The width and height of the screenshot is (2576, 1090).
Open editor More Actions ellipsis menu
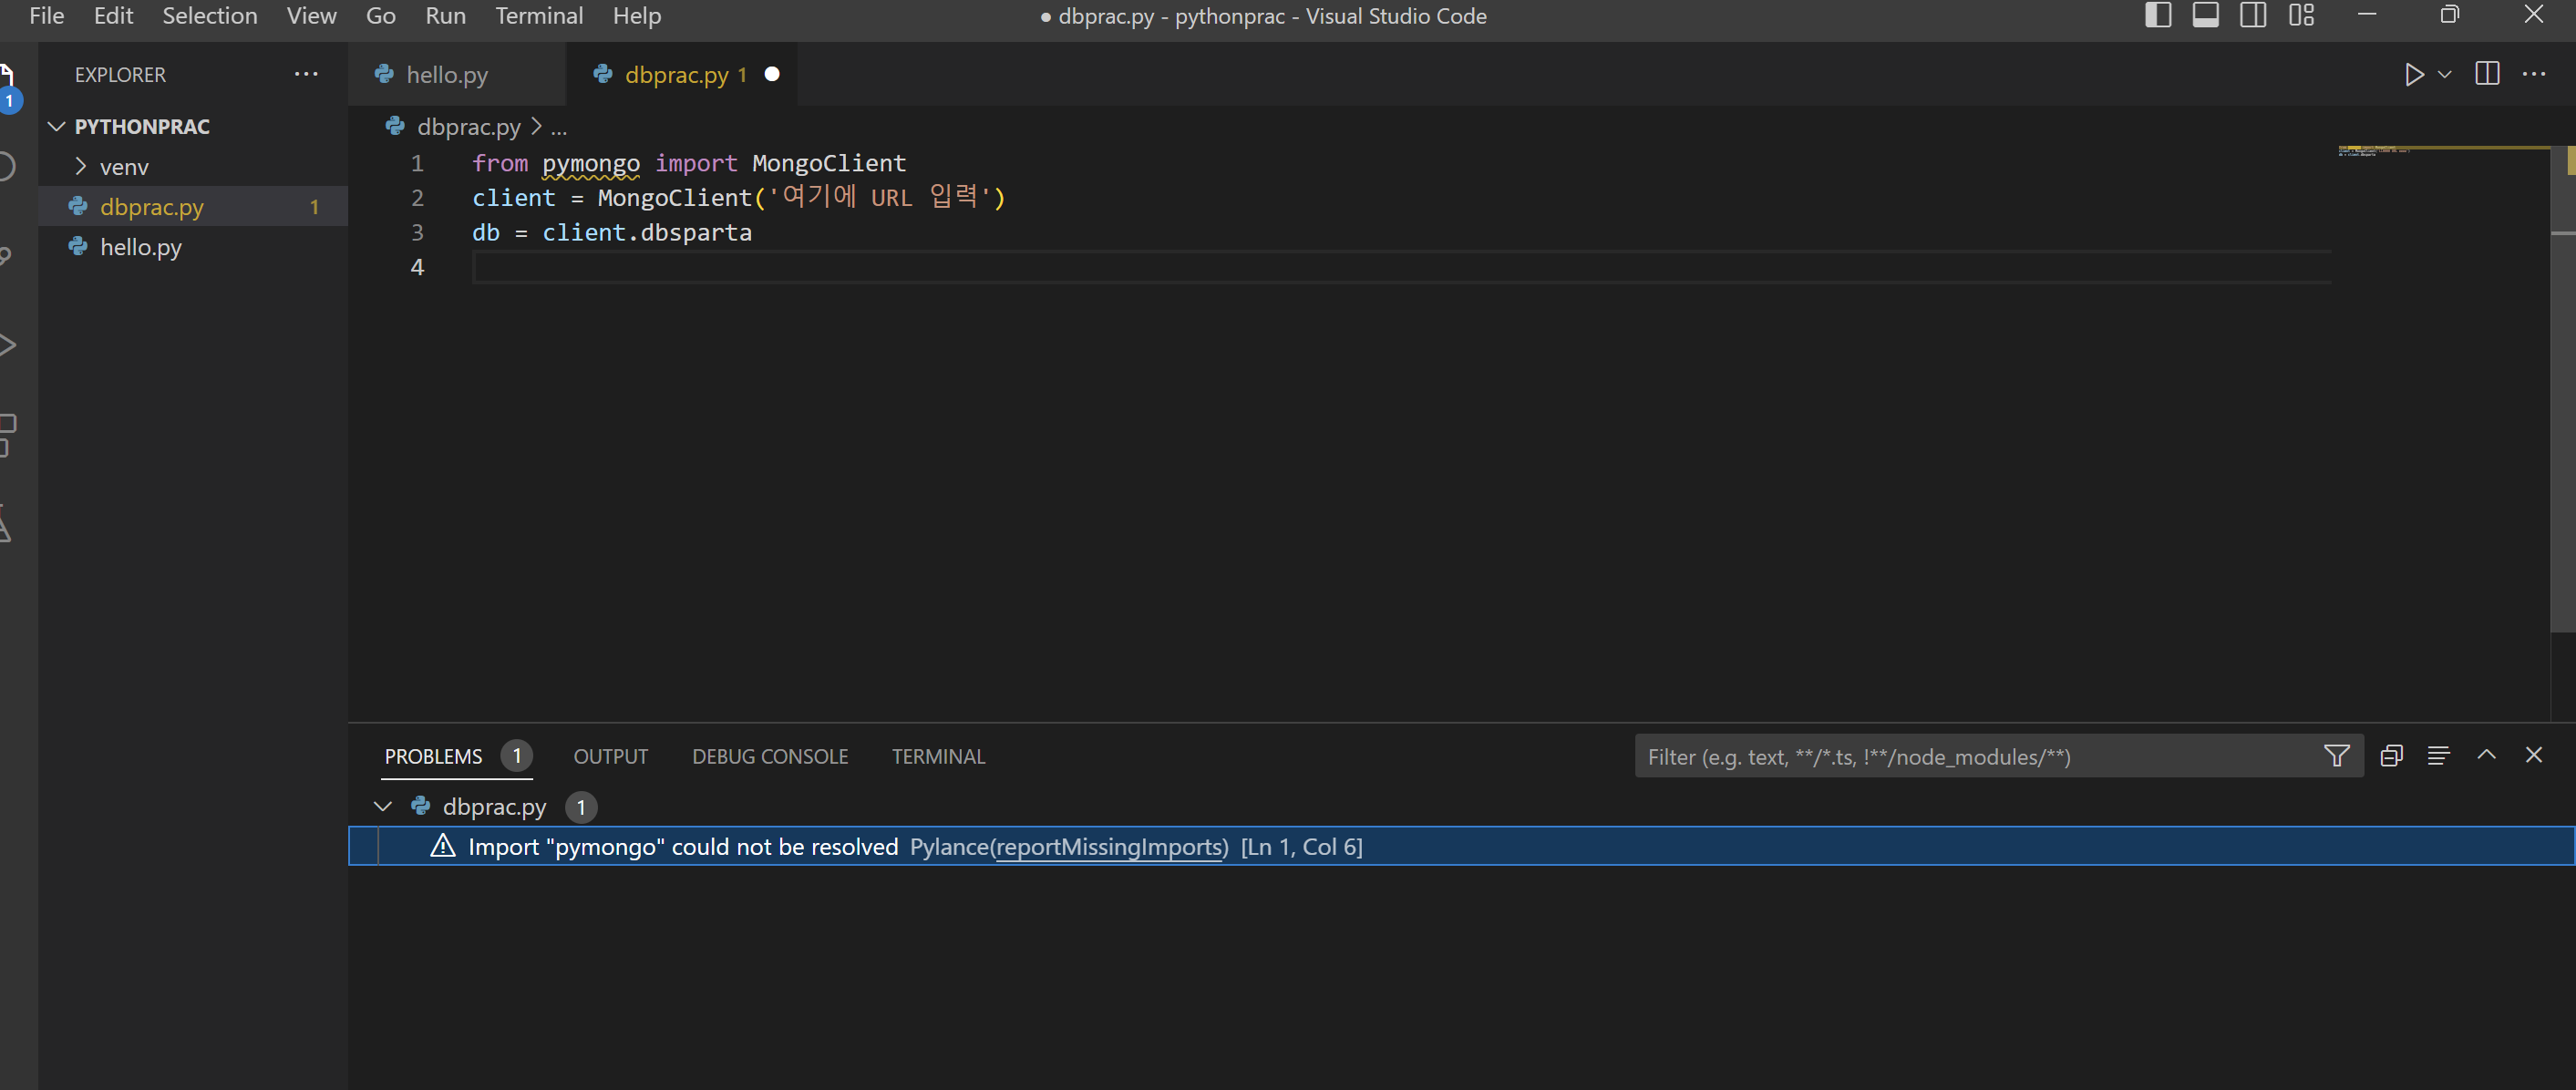tap(2534, 74)
